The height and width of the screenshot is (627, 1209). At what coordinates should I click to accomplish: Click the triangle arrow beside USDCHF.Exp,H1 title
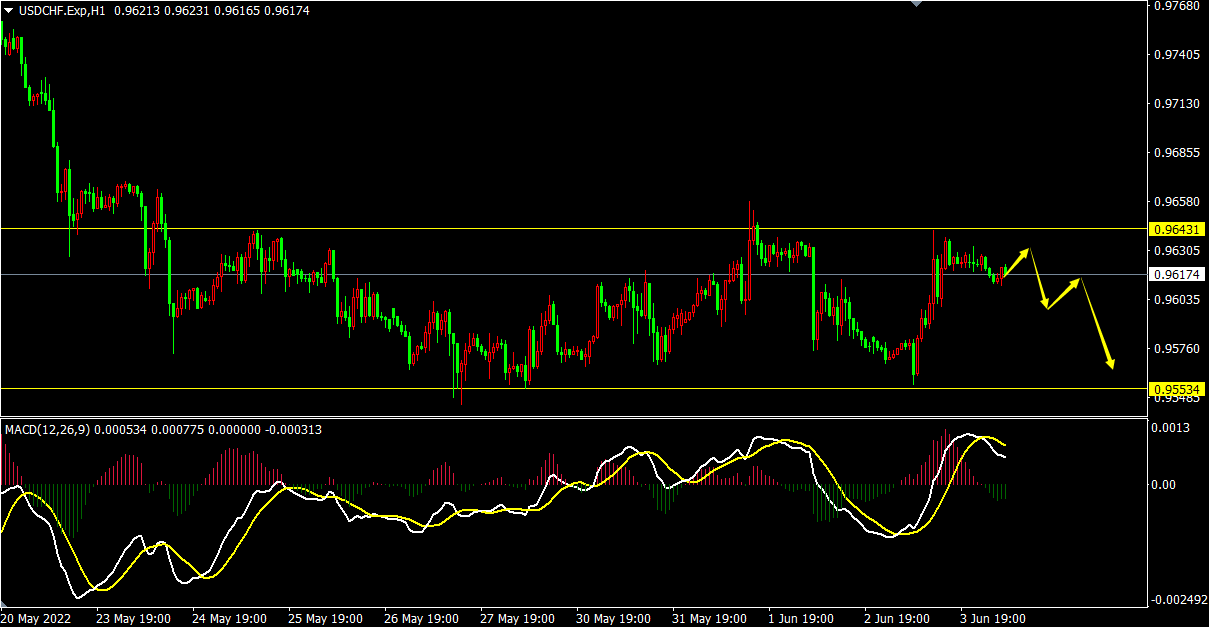[8, 9]
